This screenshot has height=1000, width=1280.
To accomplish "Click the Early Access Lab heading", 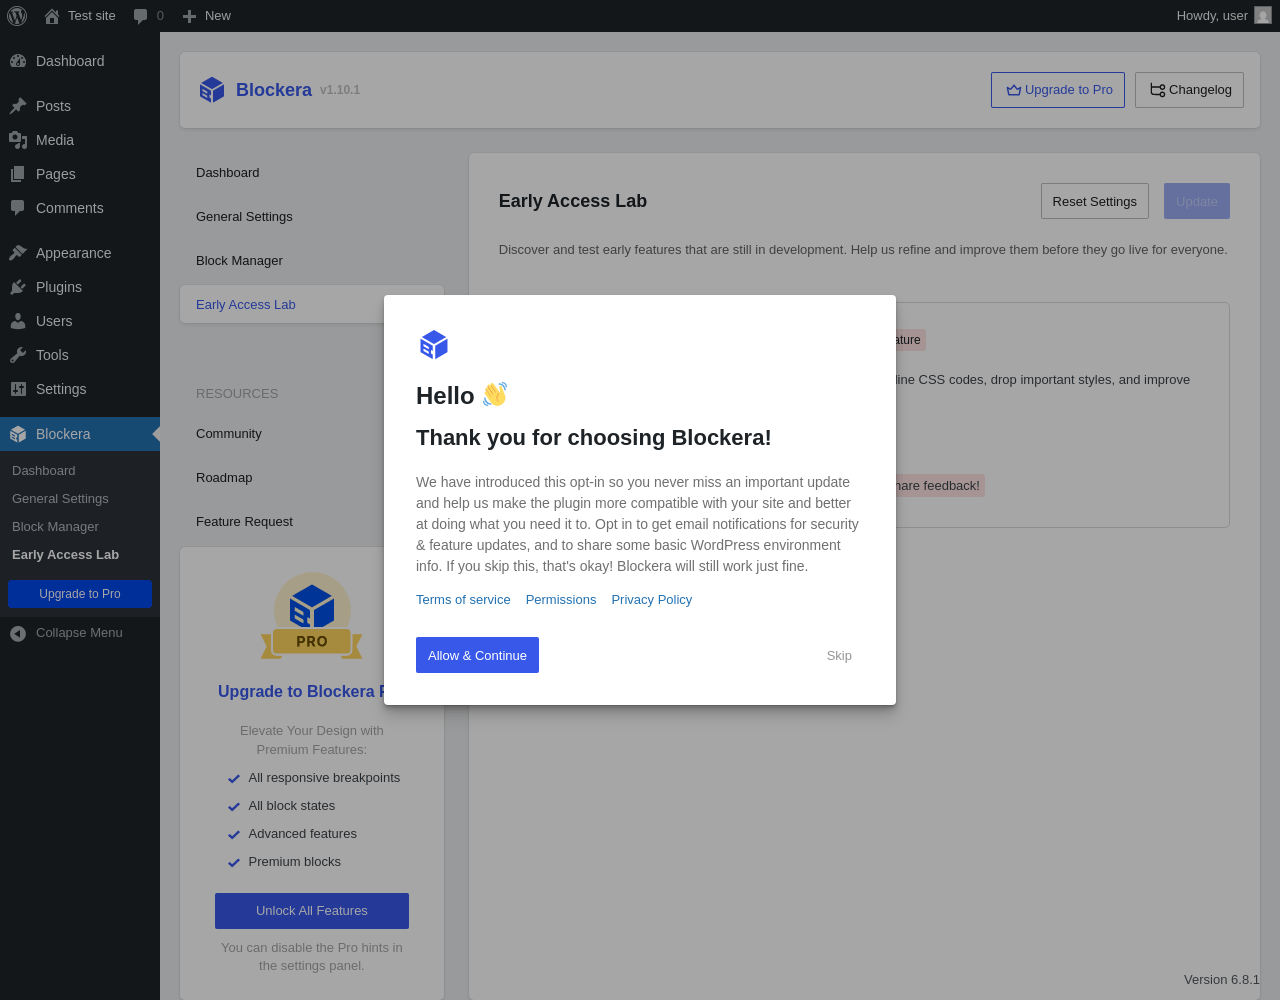I will pos(573,201).
